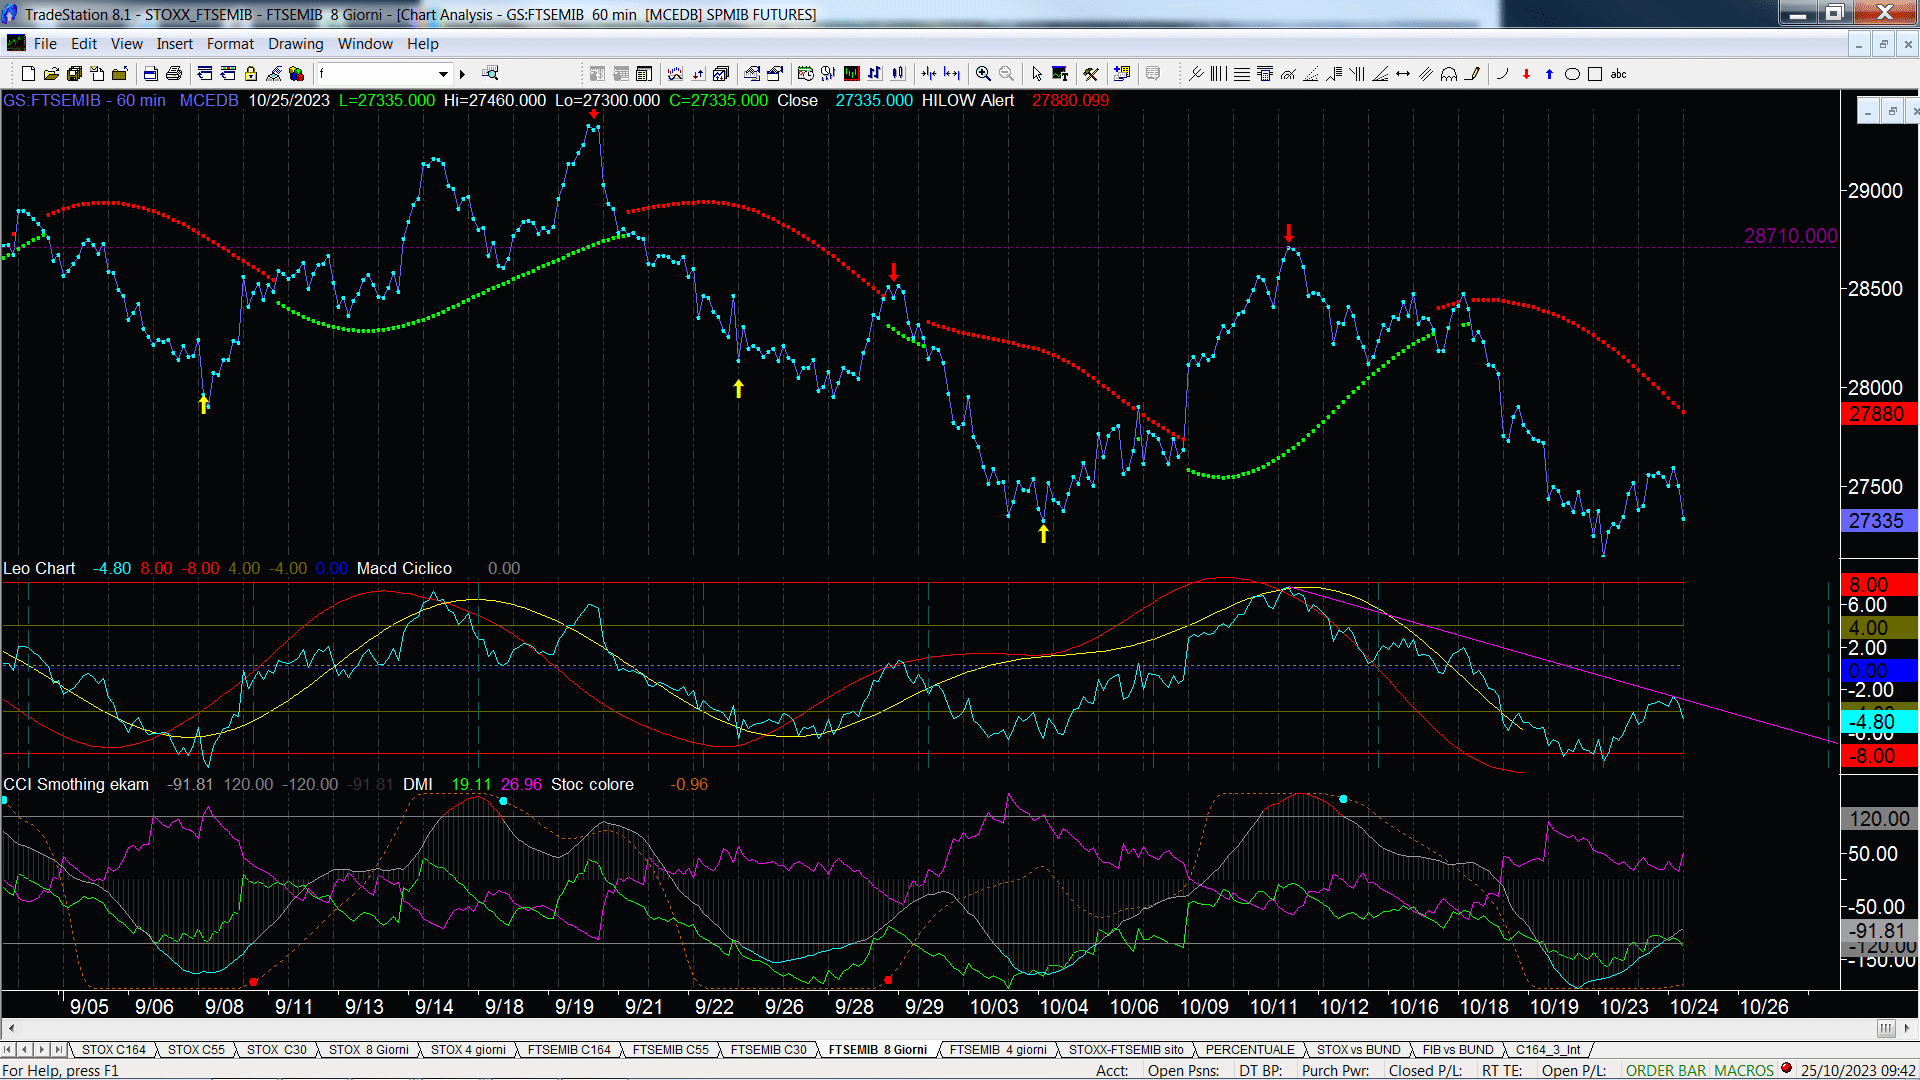Click the hammer and pick tools icon
1920x1080 pixels.
coord(1091,74)
